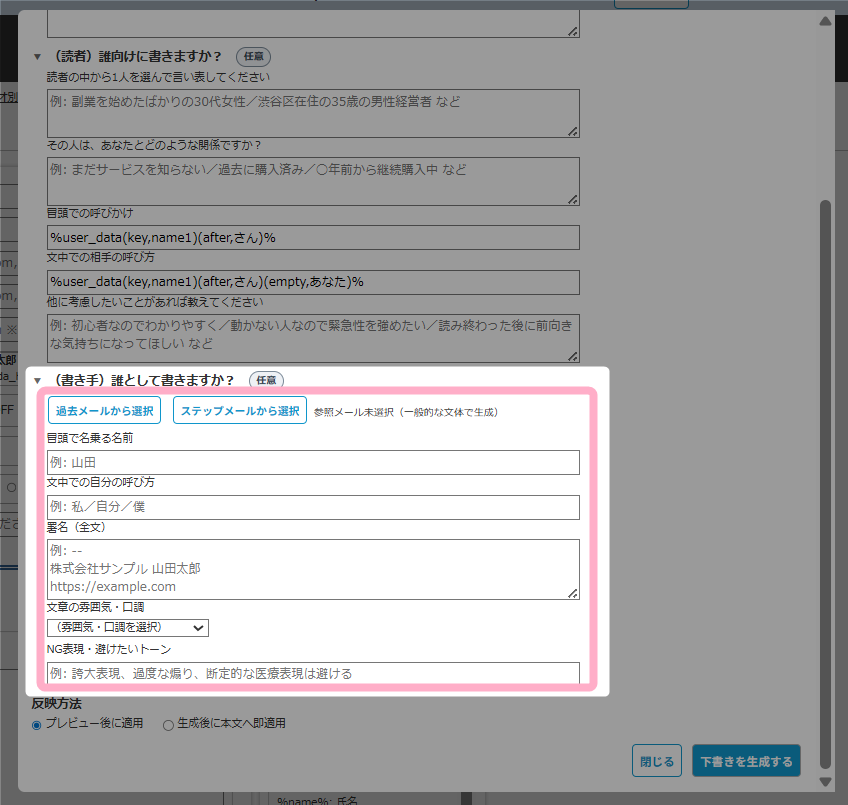Open the 雰囲気・口調を選択 dropdown

click(x=128, y=628)
